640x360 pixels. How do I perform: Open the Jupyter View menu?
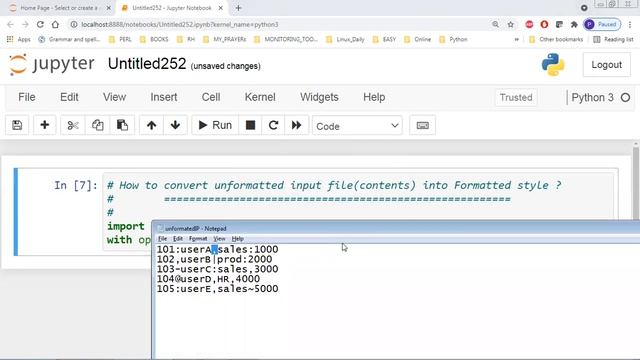coord(114,97)
